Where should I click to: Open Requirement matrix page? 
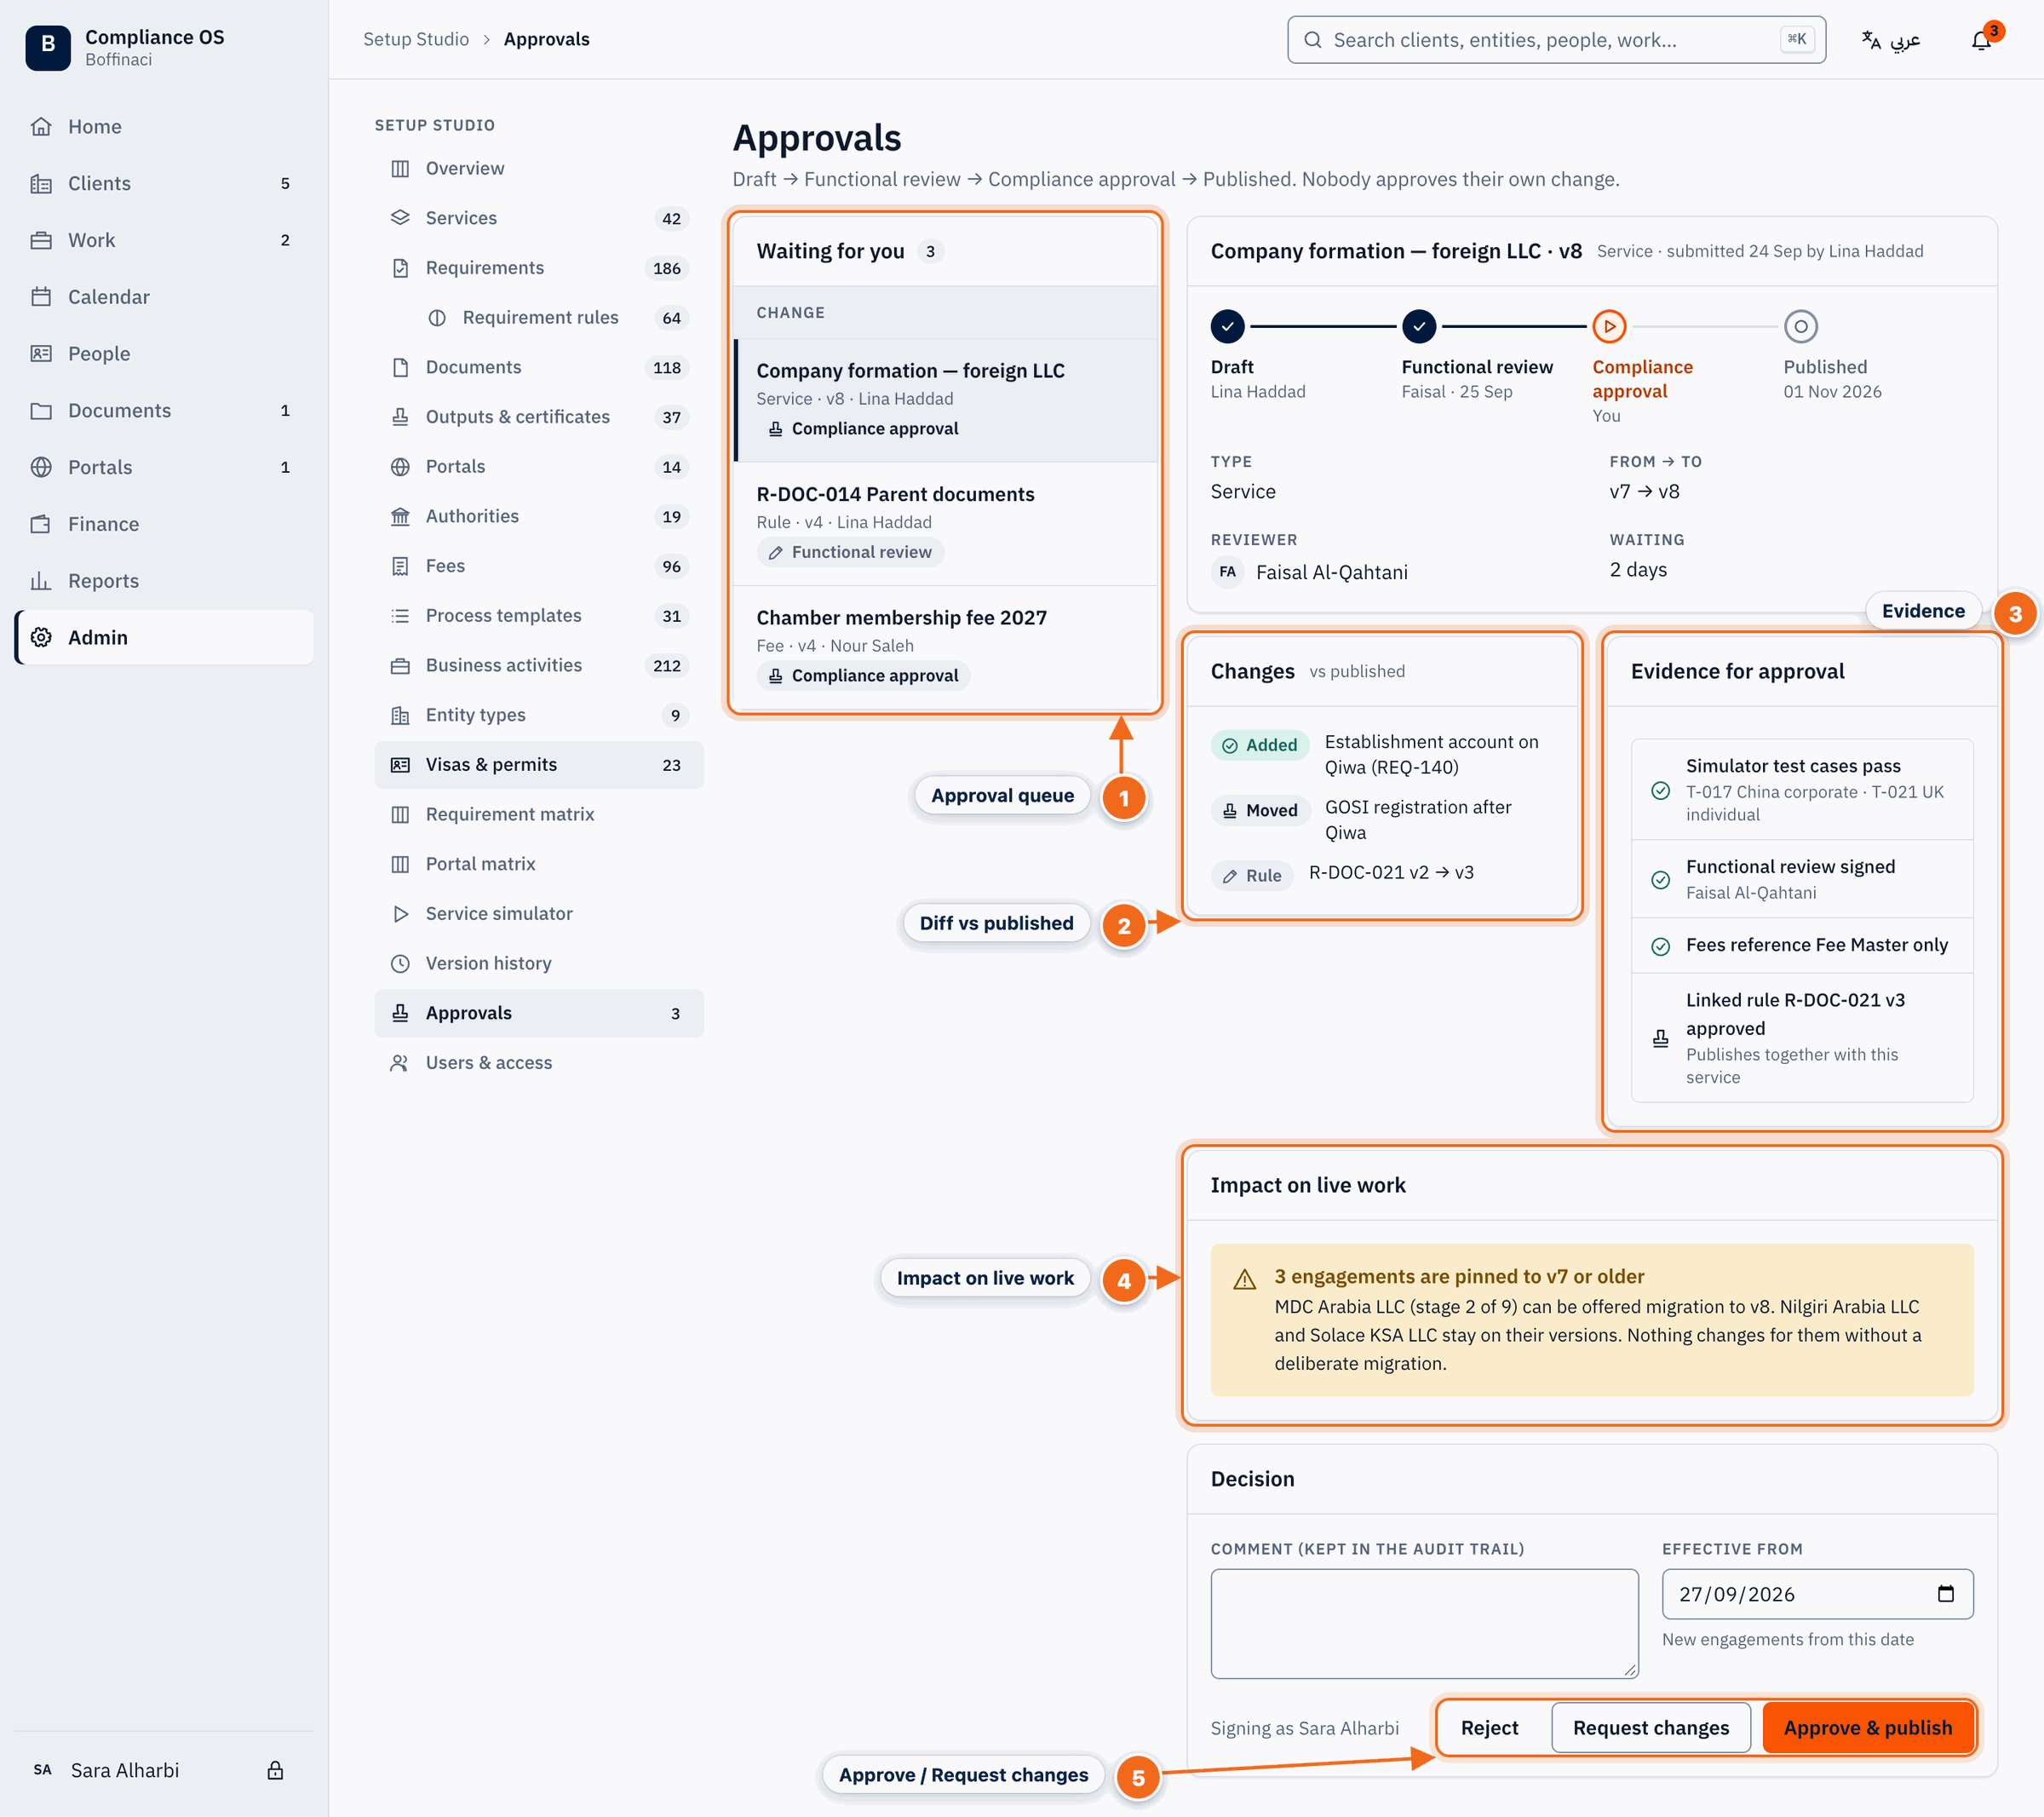coord(539,814)
